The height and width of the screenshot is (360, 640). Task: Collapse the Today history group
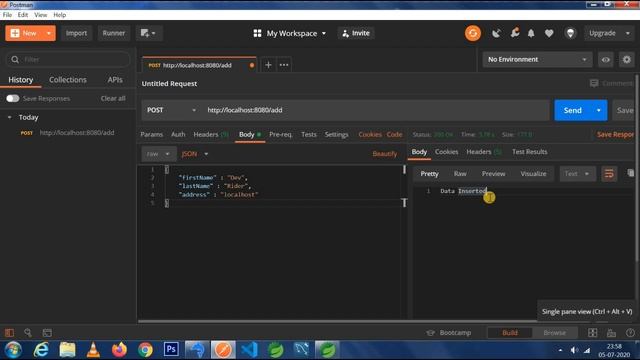[9, 118]
